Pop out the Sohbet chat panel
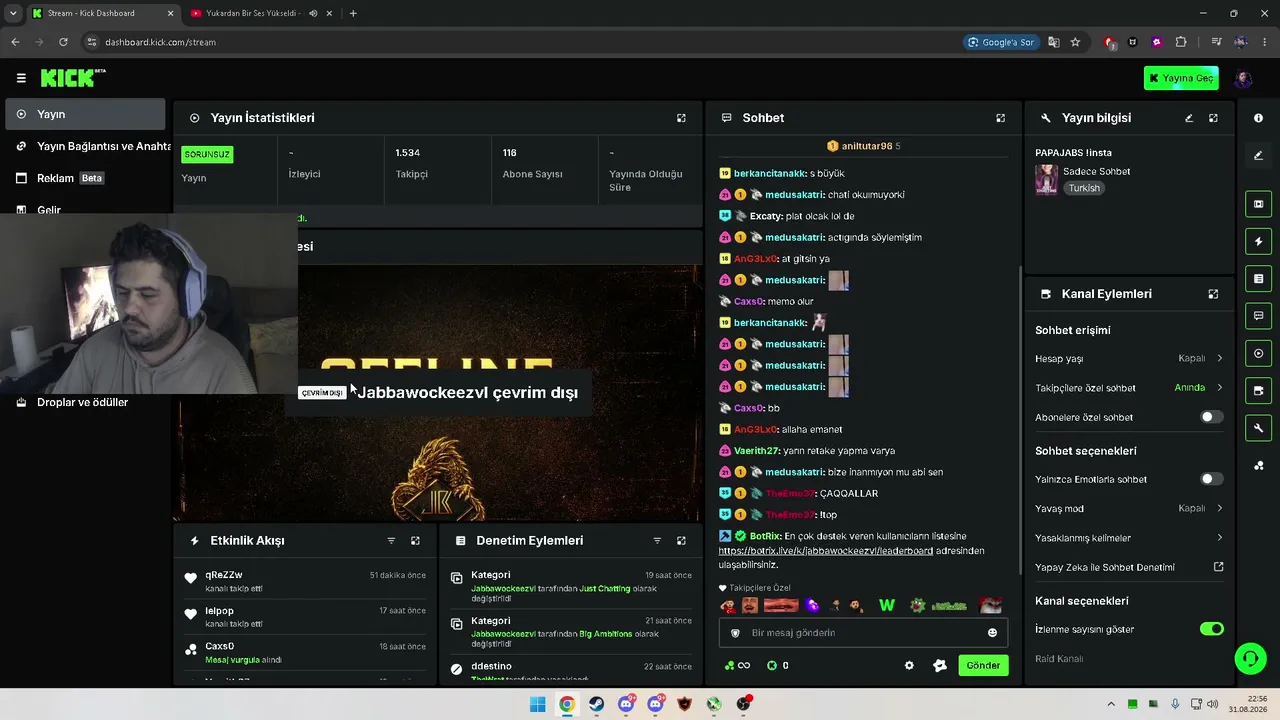Image resolution: width=1280 pixels, height=720 pixels. (x=1000, y=118)
